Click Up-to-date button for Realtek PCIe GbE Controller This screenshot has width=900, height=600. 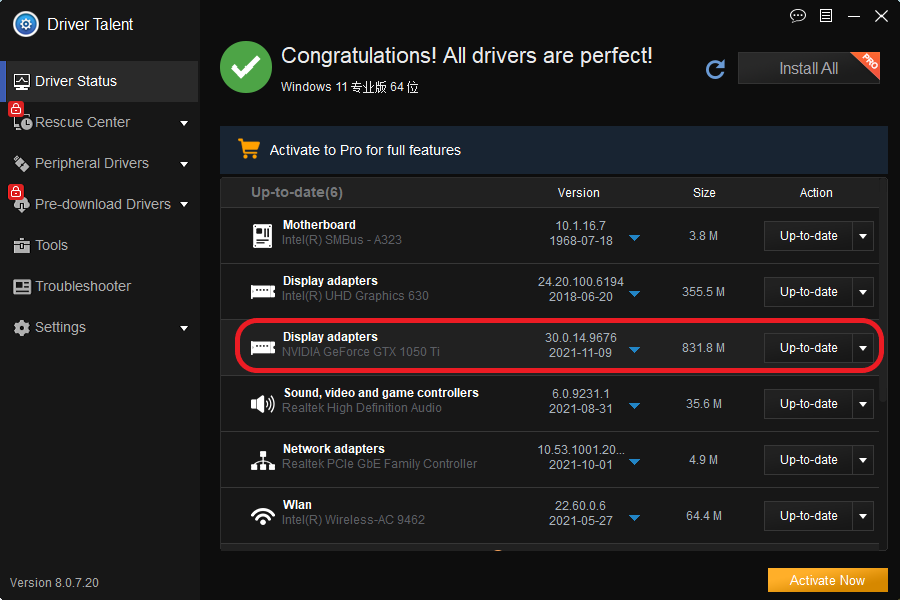click(x=808, y=460)
